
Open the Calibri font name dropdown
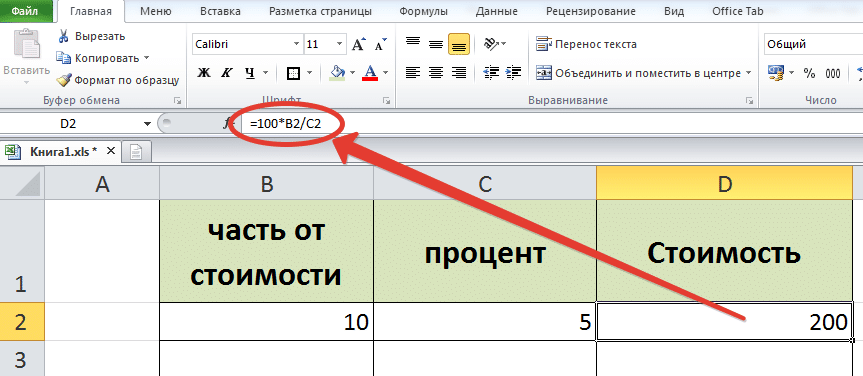(297, 45)
